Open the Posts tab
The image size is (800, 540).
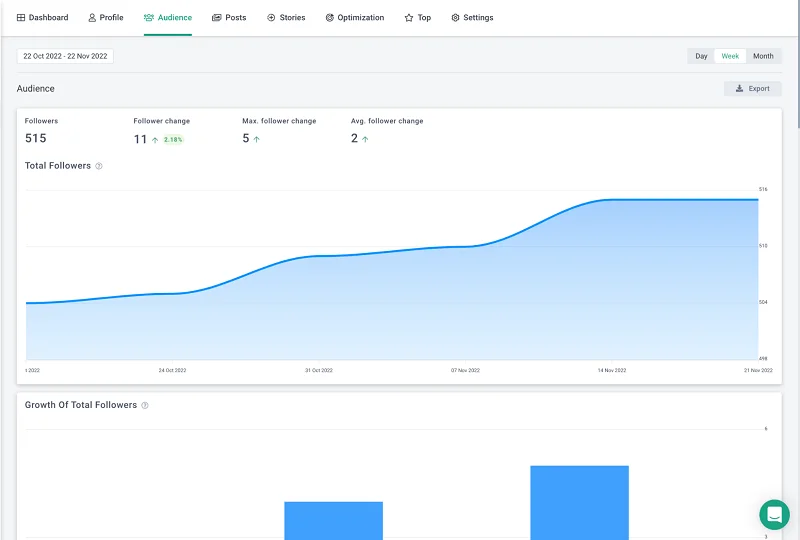[x=229, y=18]
